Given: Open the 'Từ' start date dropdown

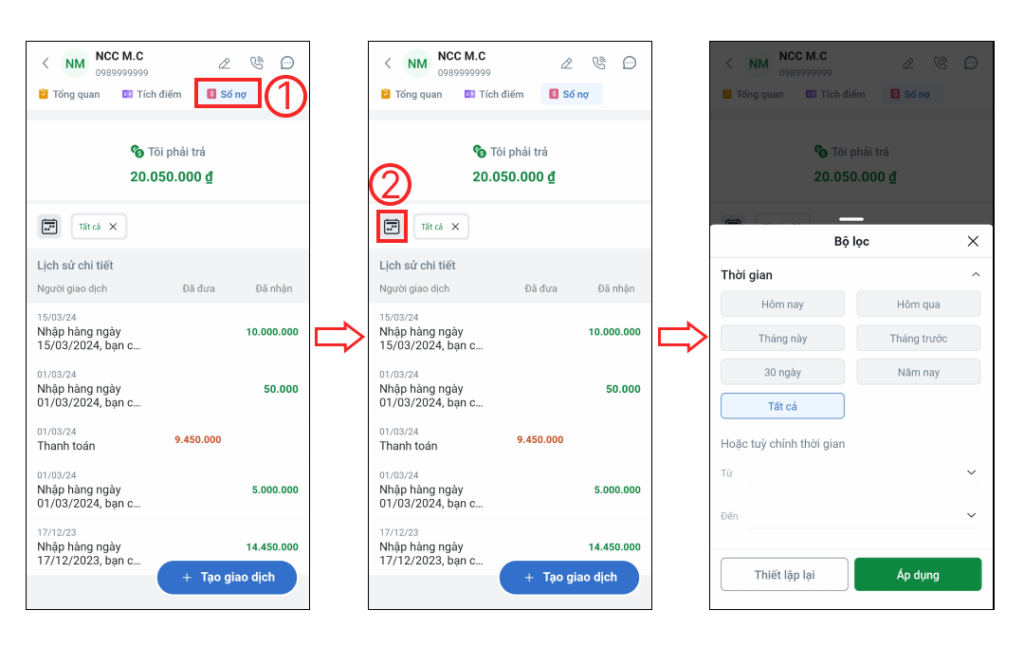Looking at the screenshot, I should tap(850, 473).
